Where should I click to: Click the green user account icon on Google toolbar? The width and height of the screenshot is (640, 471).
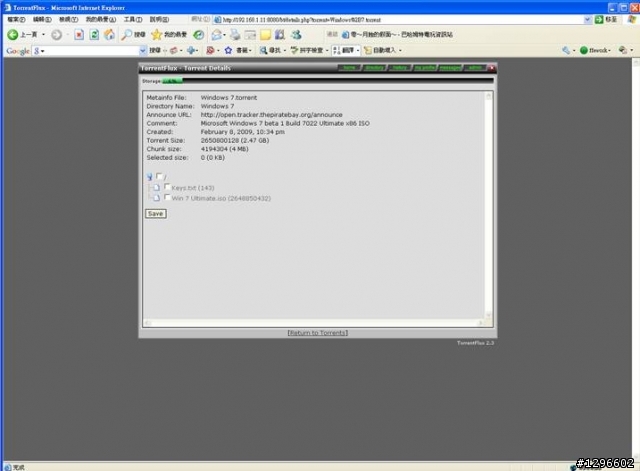[584, 50]
